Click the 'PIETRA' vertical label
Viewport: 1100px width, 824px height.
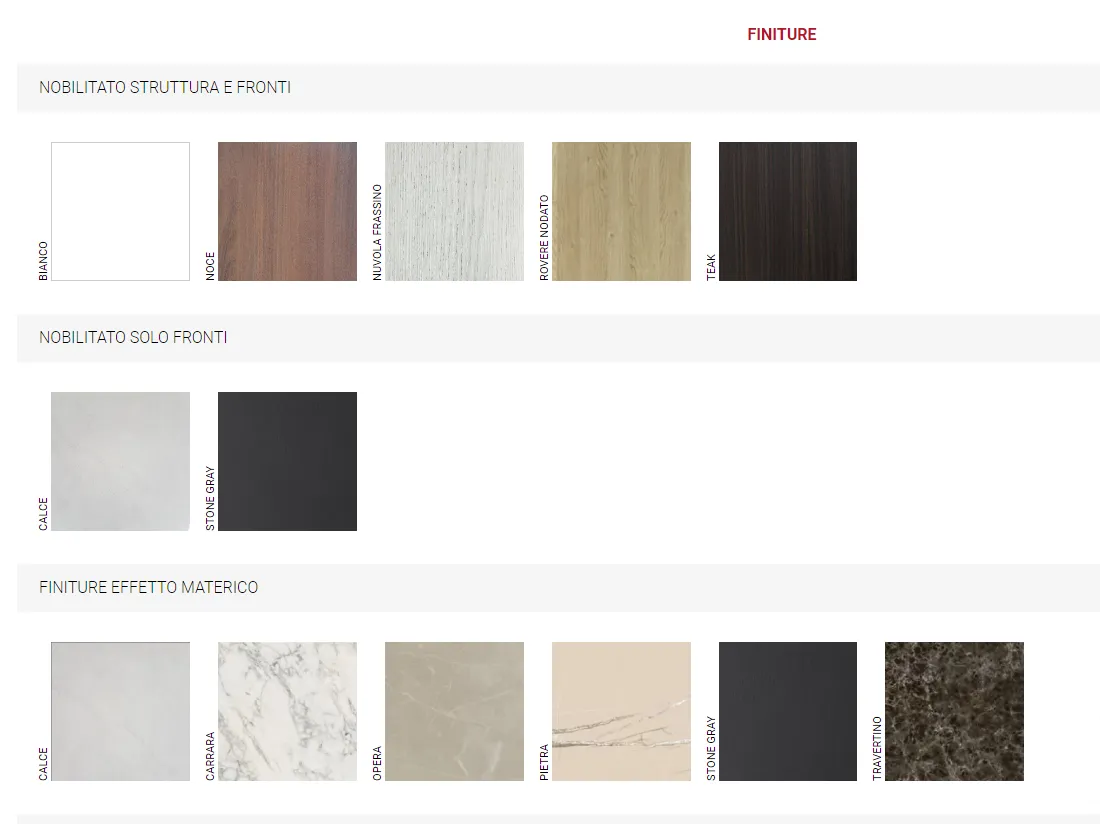pyautogui.click(x=544, y=762)
